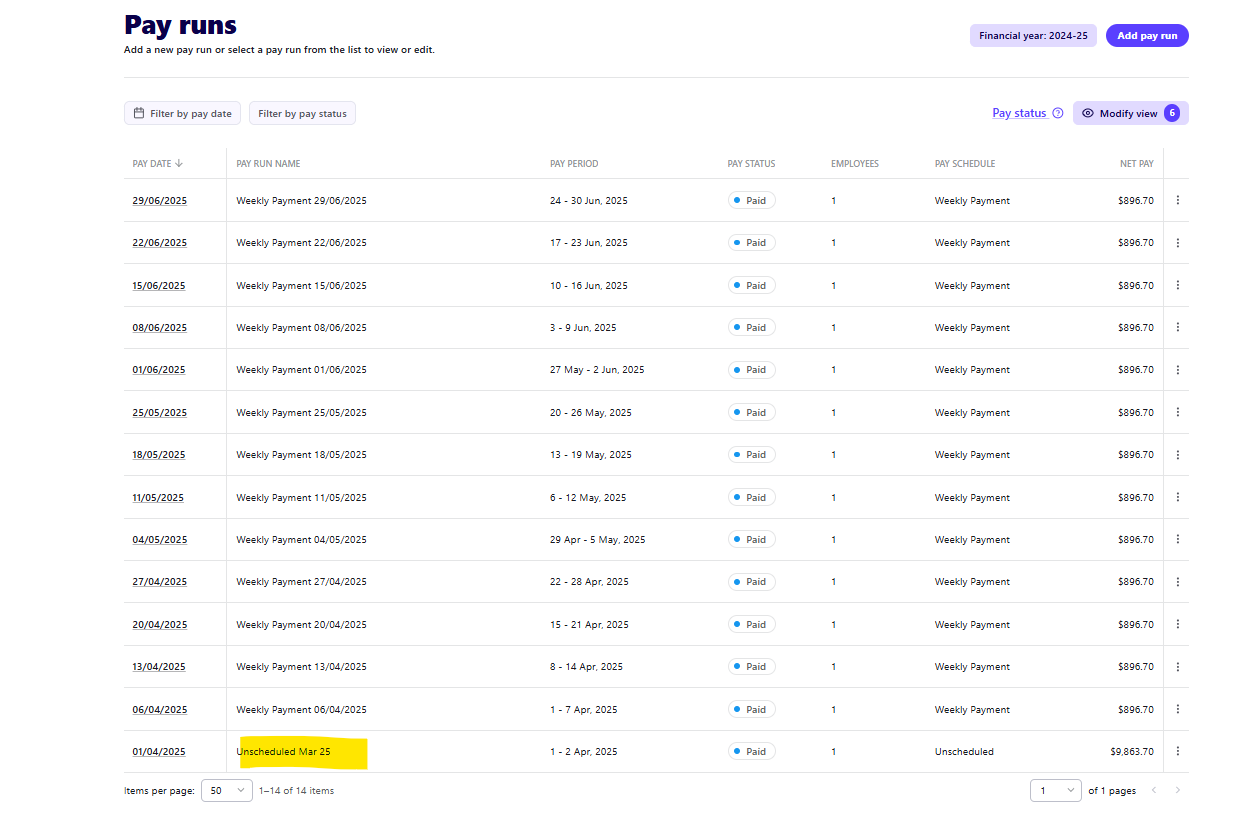Image resolution: width=1260 pixels, height=818 pixels.
Task: Open row menu for Weekly Payment 27/04/2025
Action: [x=1177, y=581]
